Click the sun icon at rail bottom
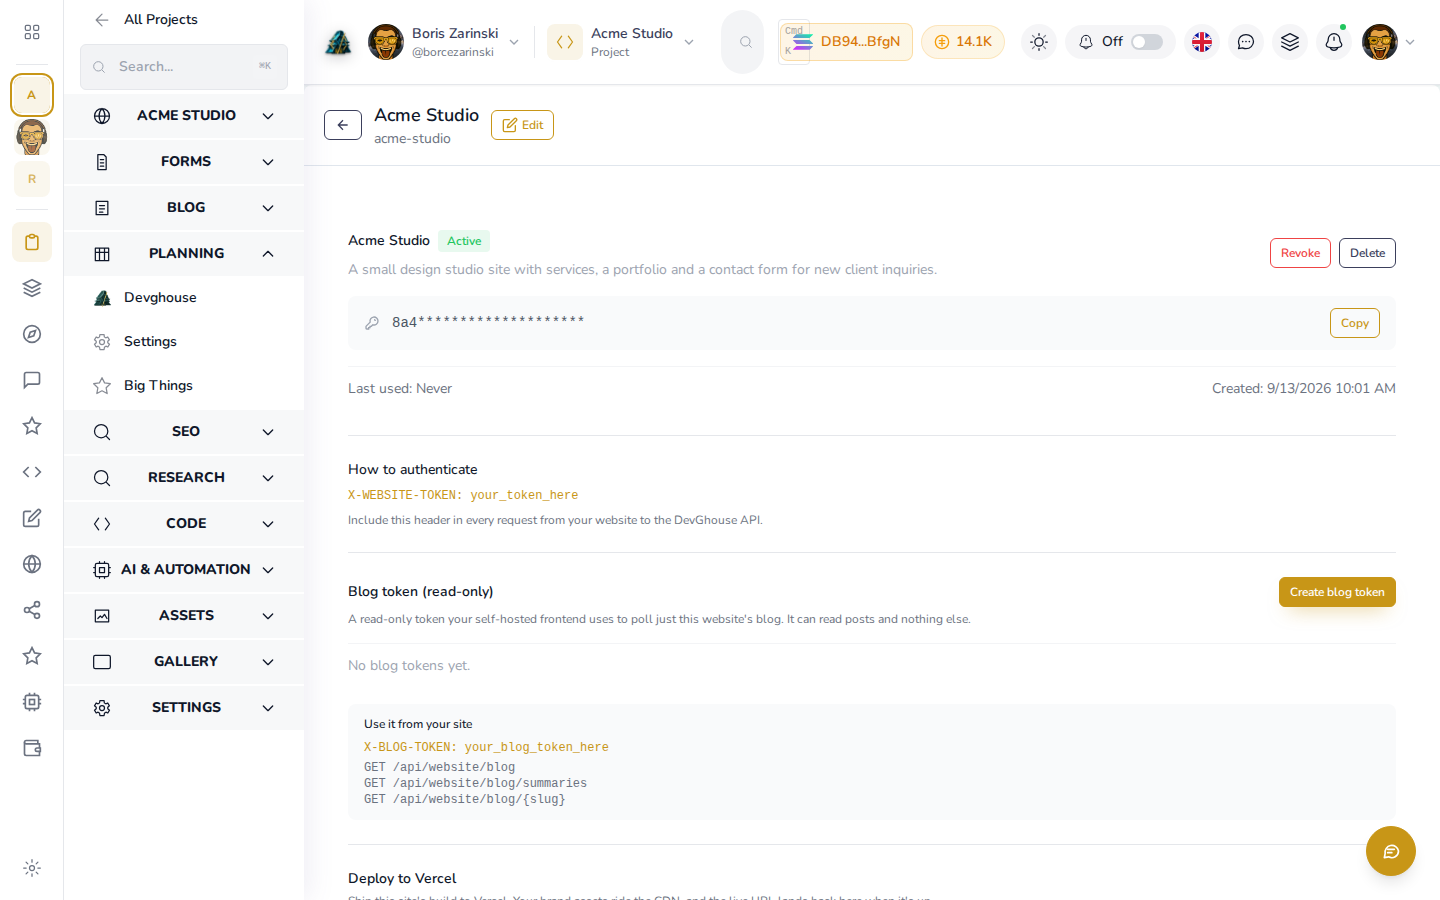 point(32,868)
